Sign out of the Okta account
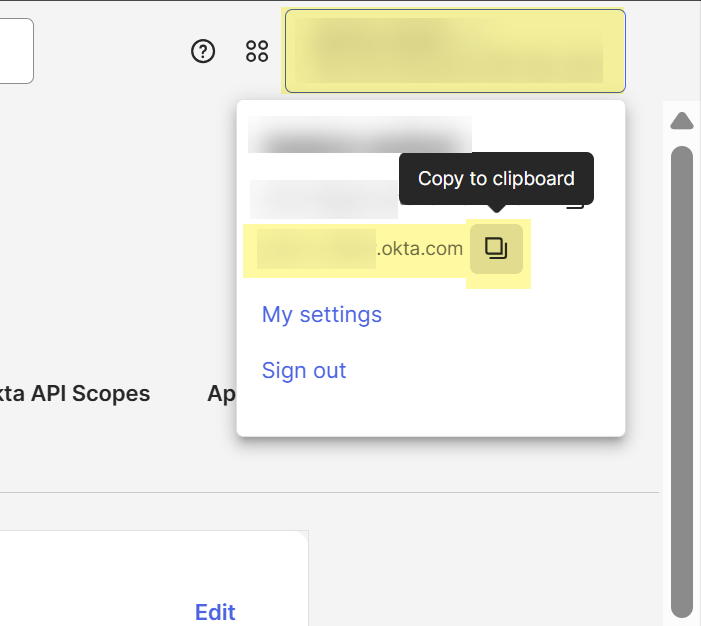This screenshot has height=626, width=701. pyautogui.click(x=303, y=370)
